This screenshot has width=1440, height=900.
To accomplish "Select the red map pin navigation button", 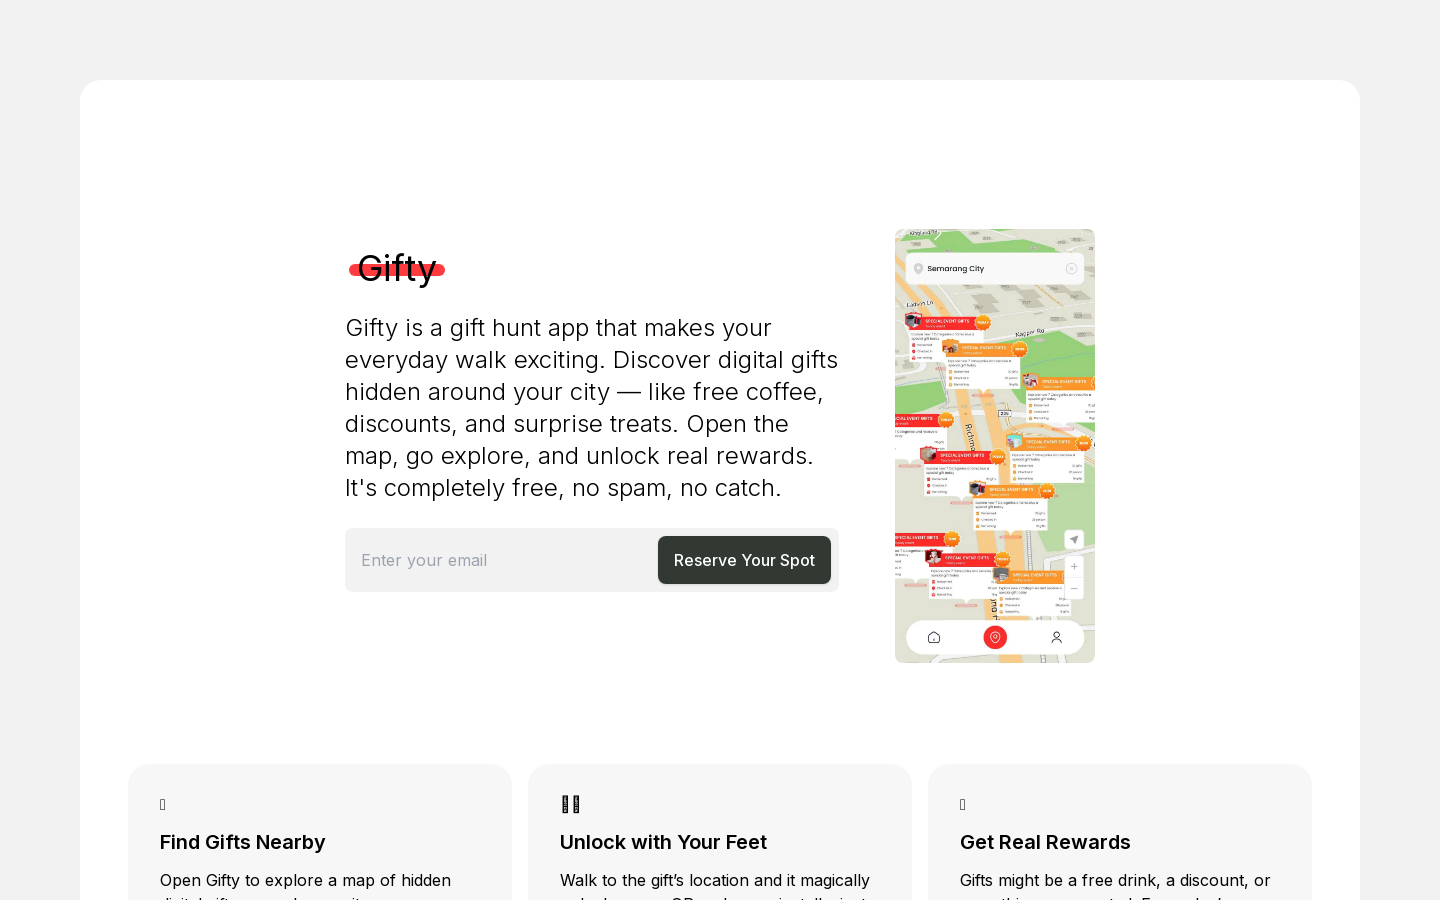I will point(995,638).
